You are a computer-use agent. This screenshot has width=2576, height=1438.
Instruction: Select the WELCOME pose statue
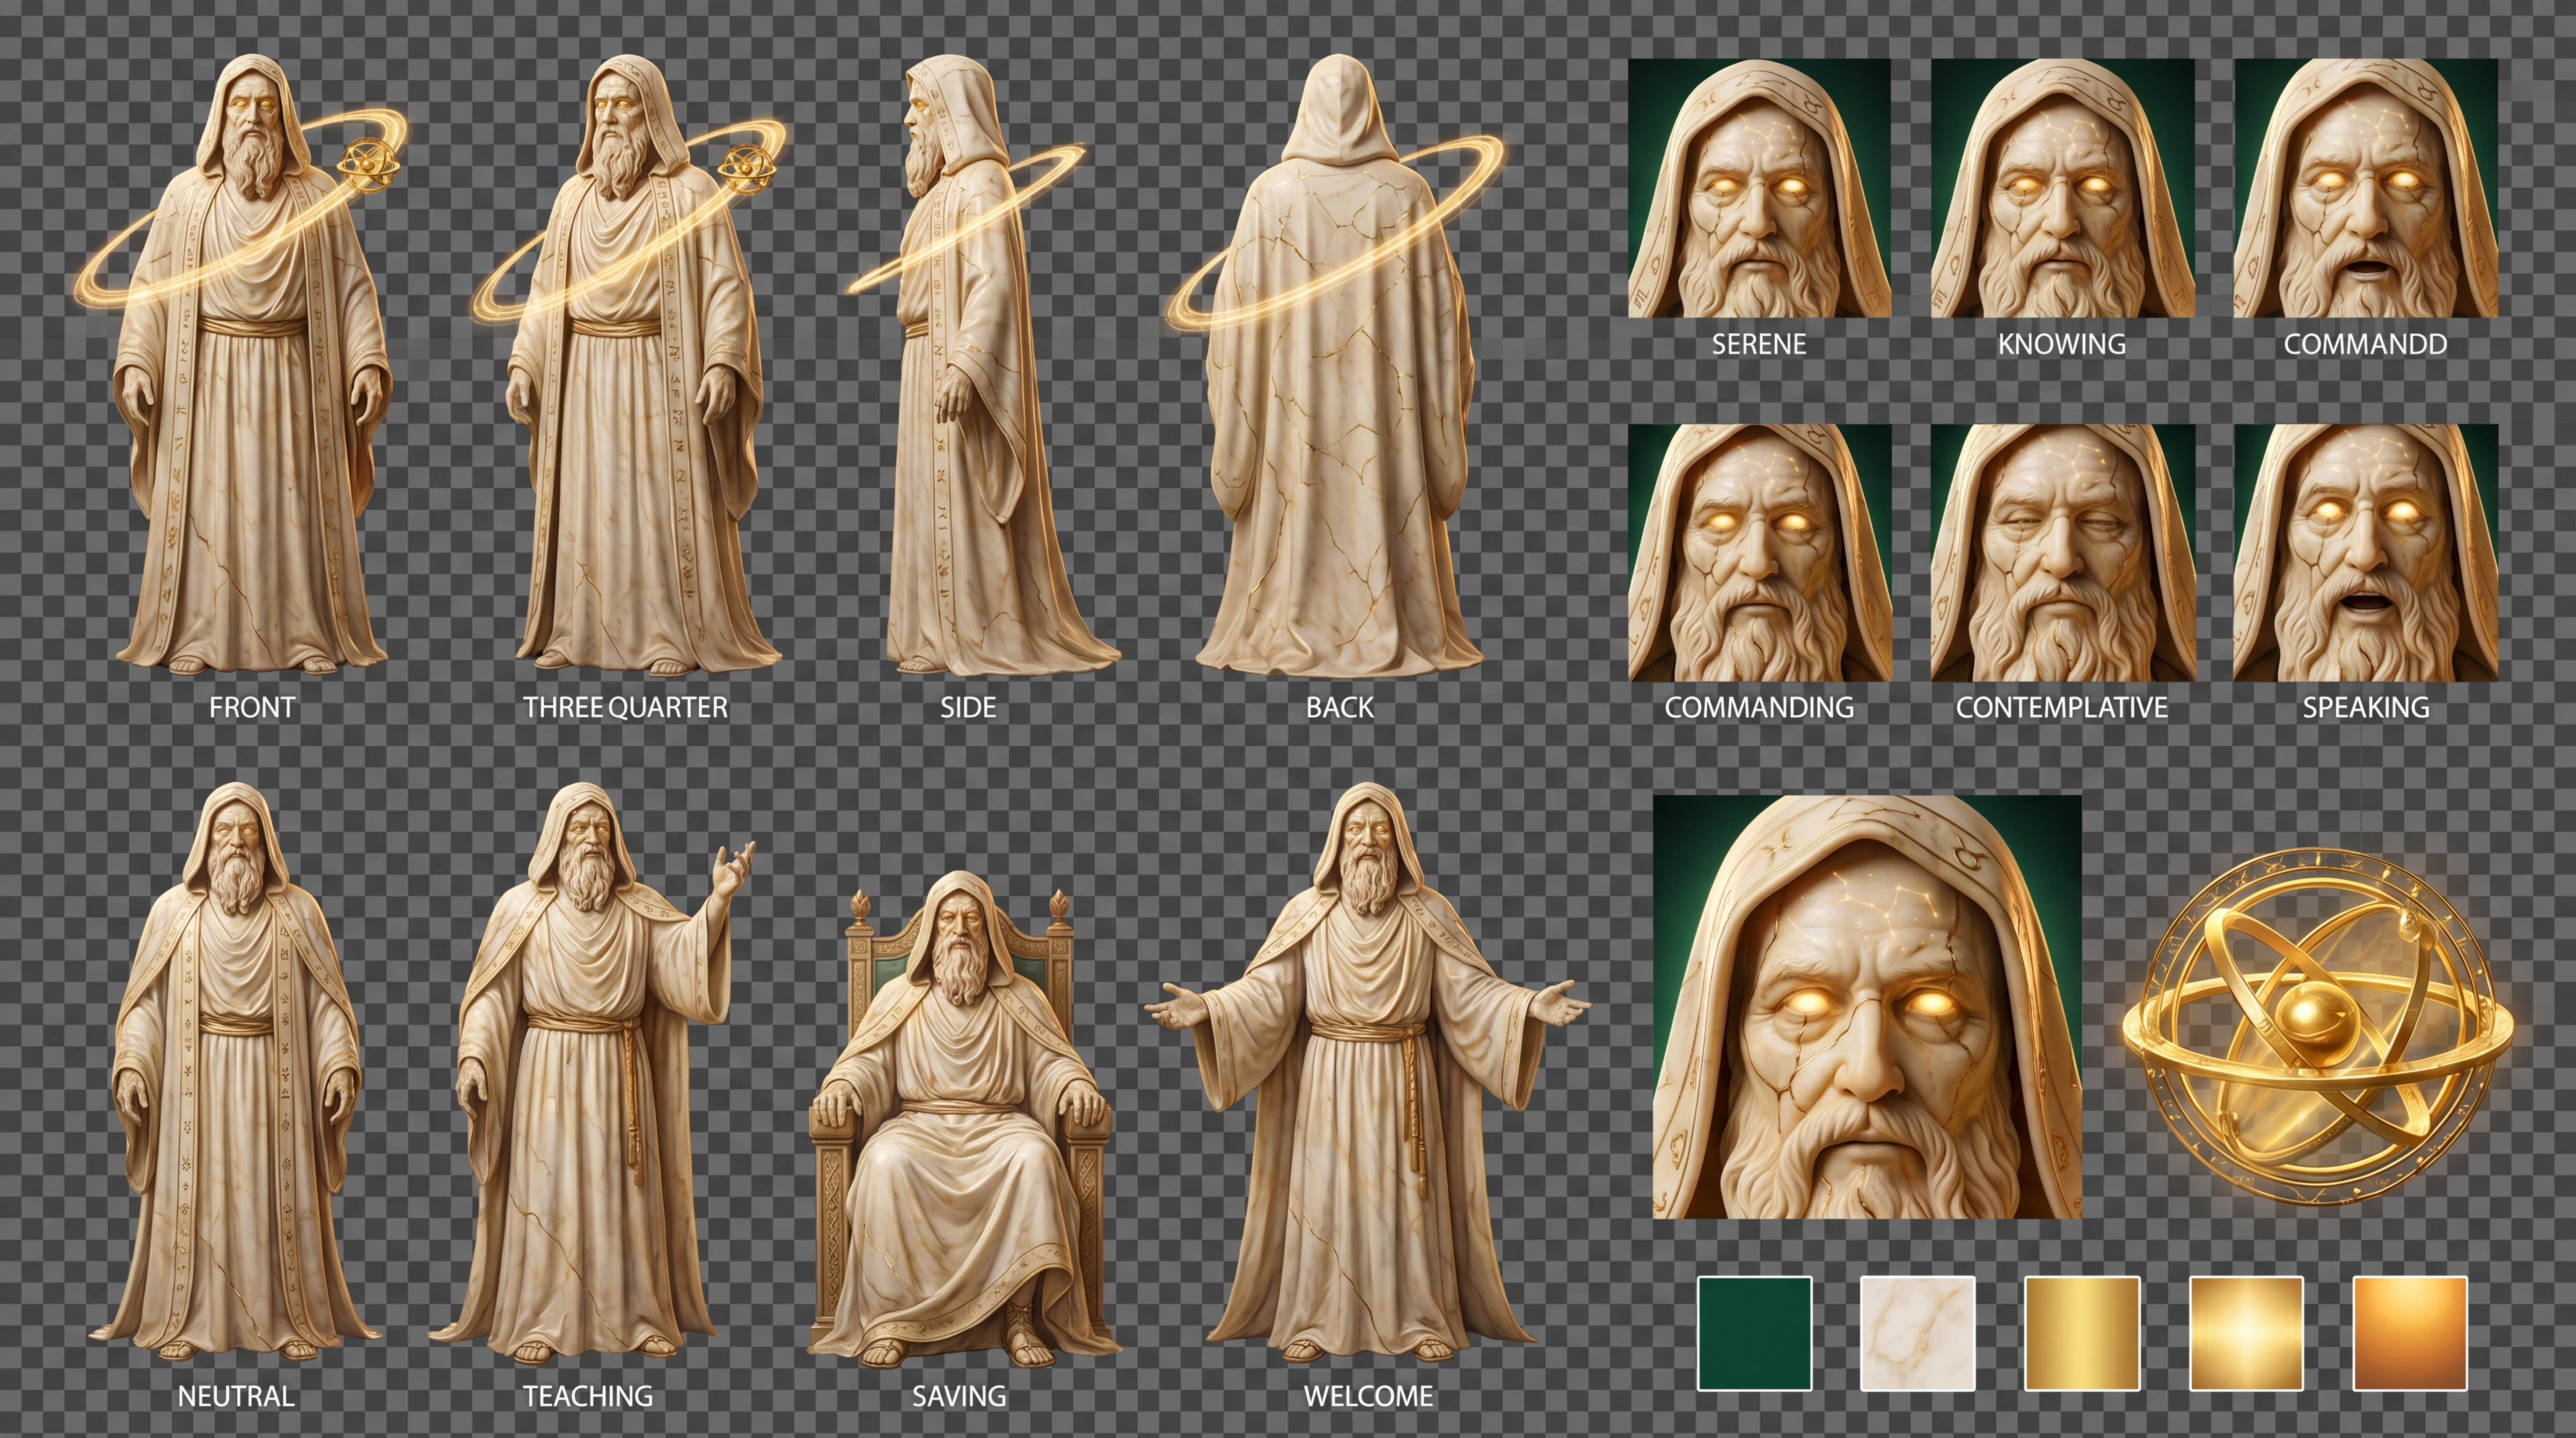coord(1368,1072)
